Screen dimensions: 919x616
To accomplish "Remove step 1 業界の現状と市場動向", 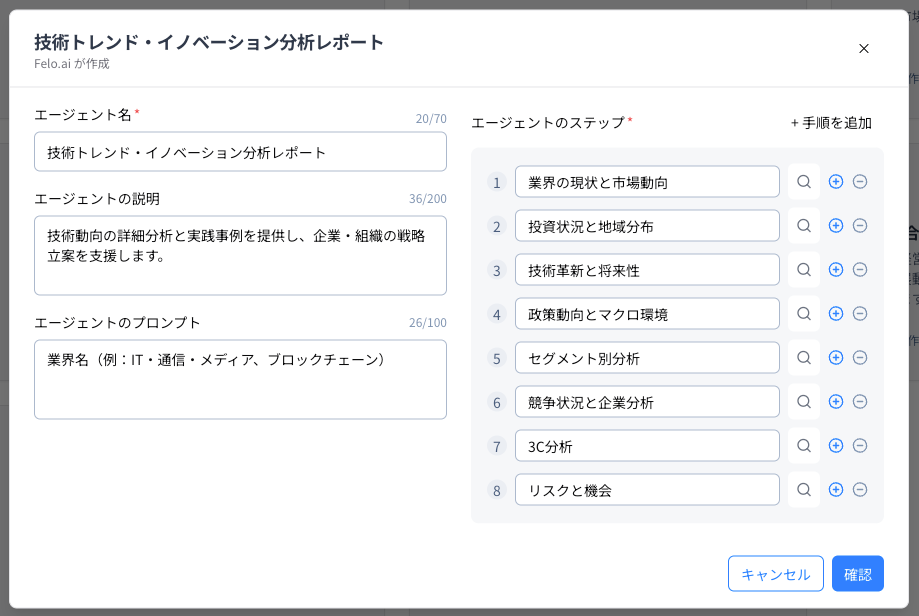I will pyautogui.click(x=859, y=182).
